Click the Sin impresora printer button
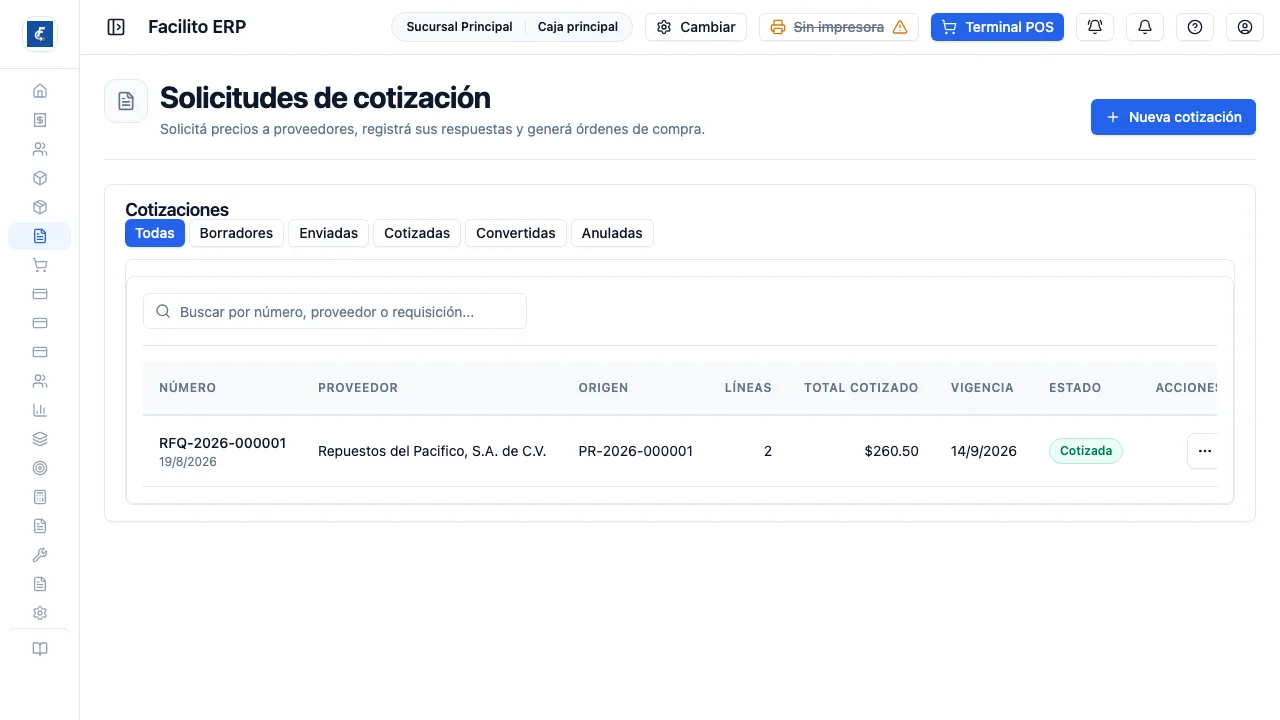 [839, 27]
